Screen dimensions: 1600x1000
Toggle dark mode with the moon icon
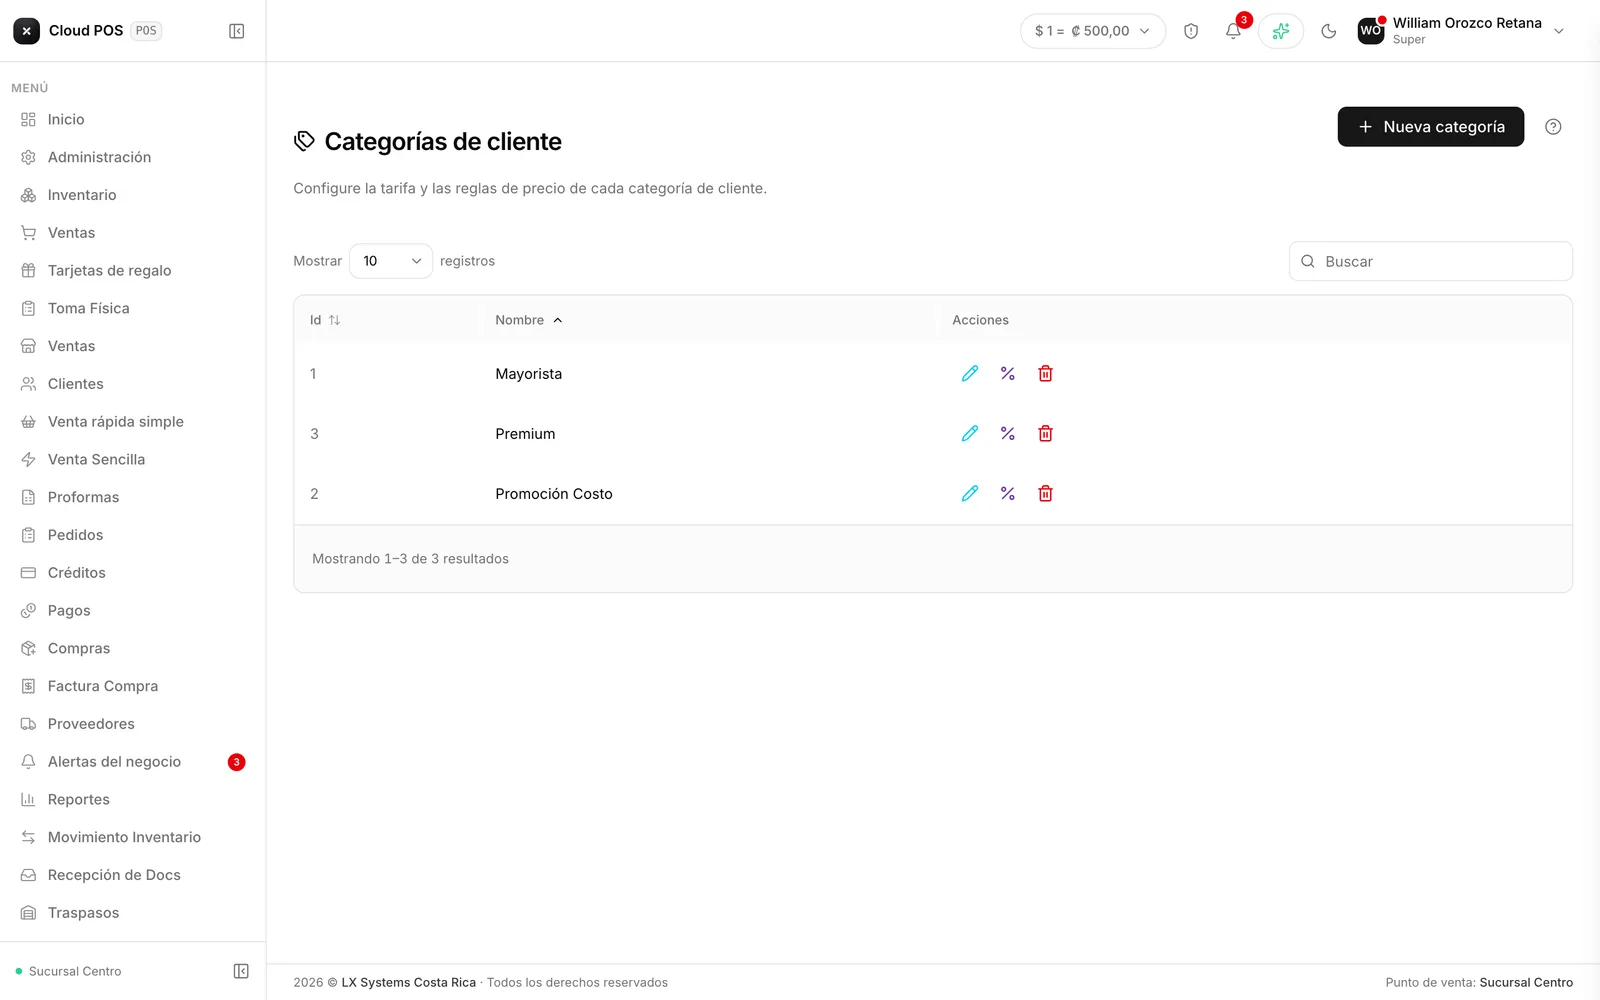[x=1328, y=31]
